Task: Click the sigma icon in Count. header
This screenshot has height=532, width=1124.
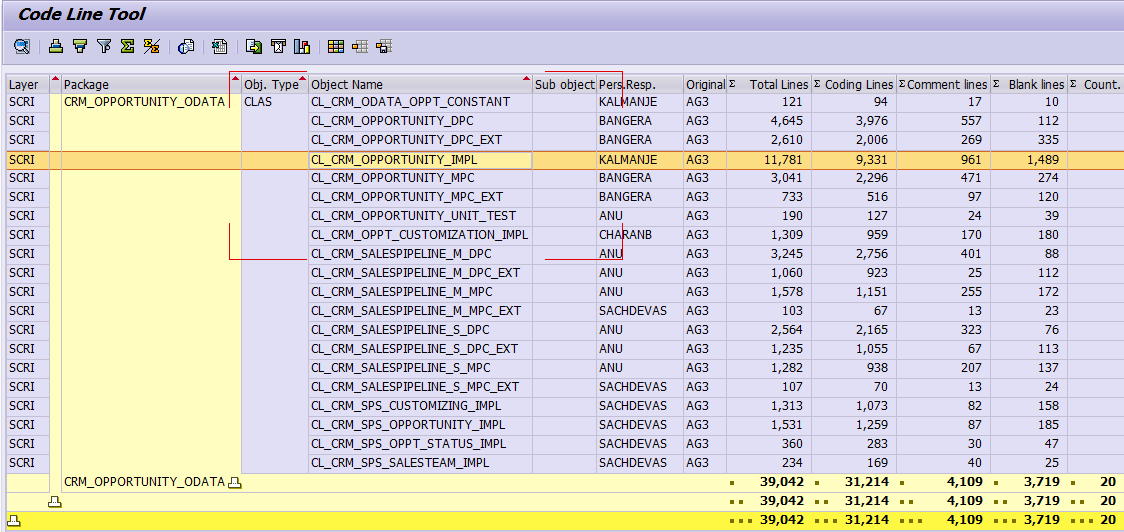Action: (x=1073, y=84)
